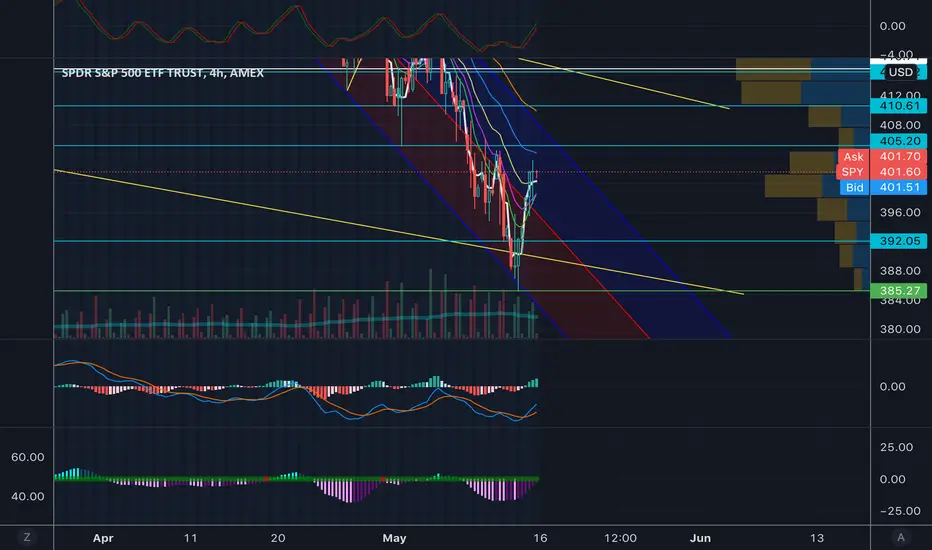Click the −25.00 value on the bottom indicator scale

tap(900, 511)
